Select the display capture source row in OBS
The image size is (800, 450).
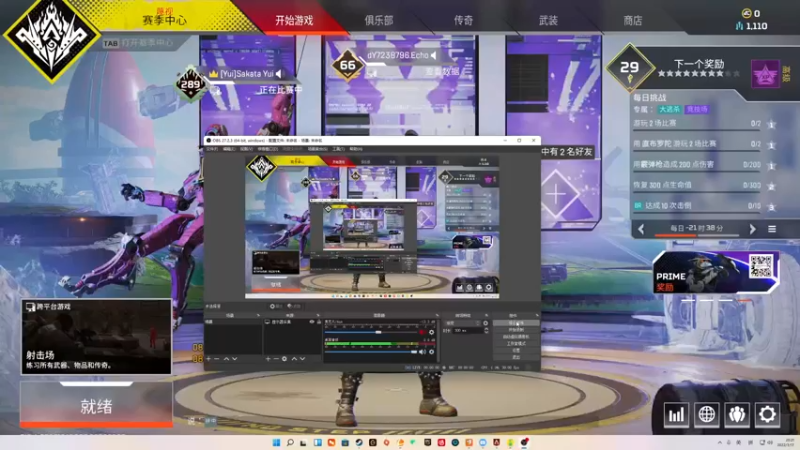293,322
